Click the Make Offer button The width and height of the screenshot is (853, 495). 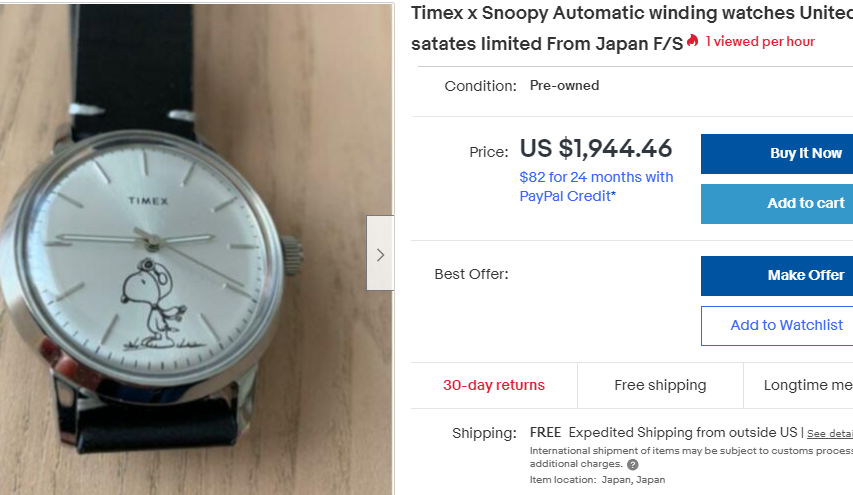click(776, 275)
